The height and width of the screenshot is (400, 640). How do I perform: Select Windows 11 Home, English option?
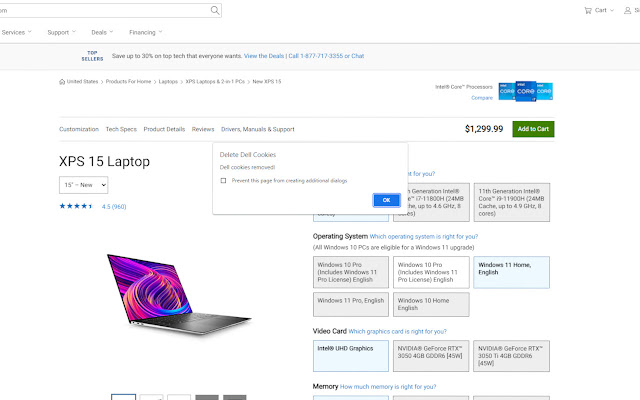coord(511,272)
